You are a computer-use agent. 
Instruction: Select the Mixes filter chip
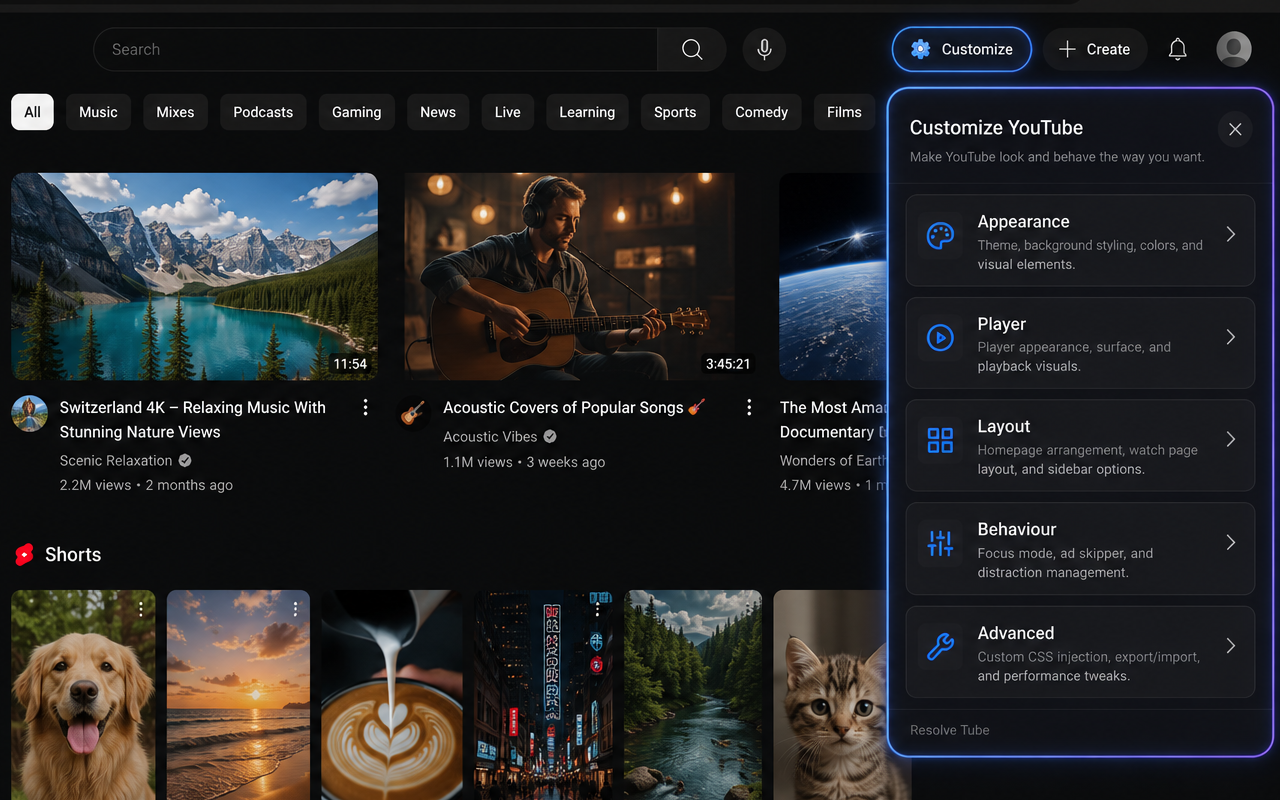pyautogui.click(x=175, y=112)
